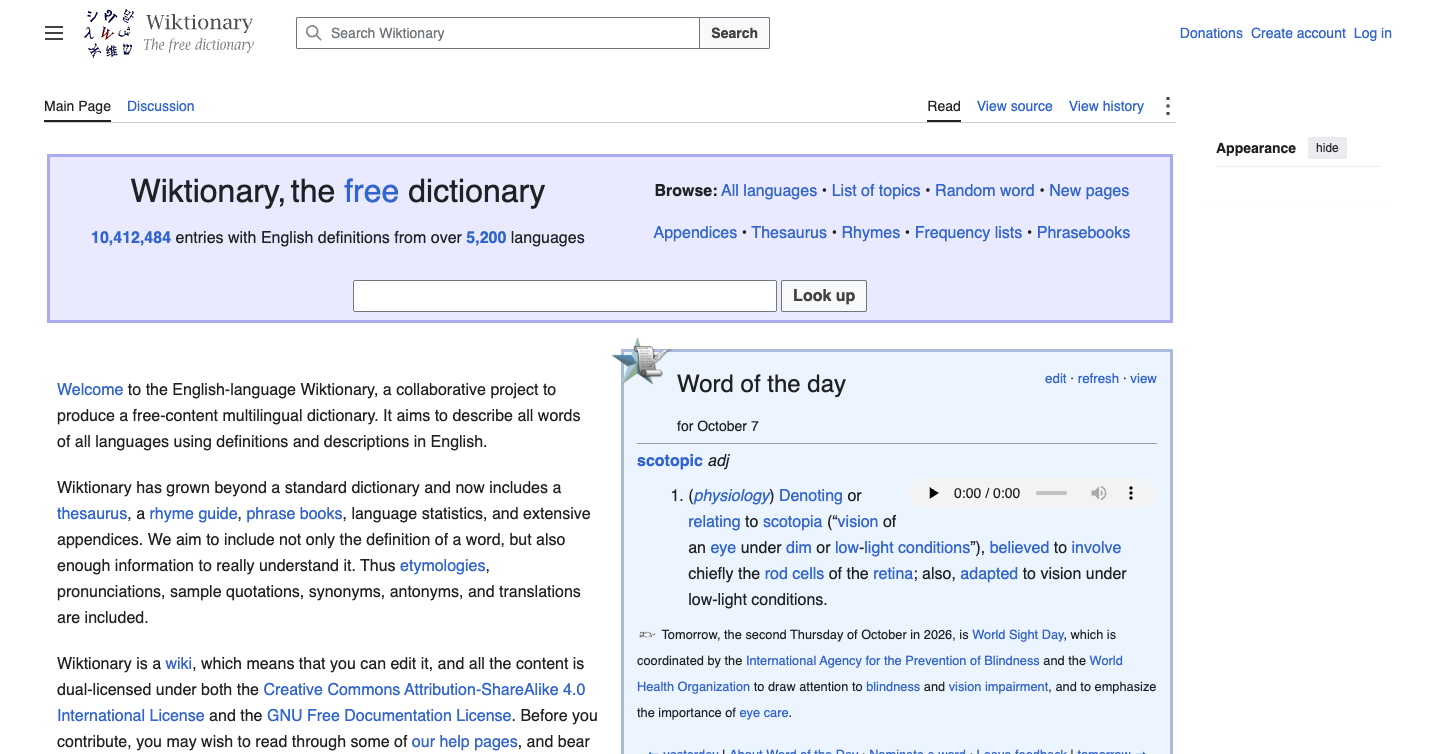1440x754 pixels.
Task: Open the Appendices link
Action: (x=695, y=233)
